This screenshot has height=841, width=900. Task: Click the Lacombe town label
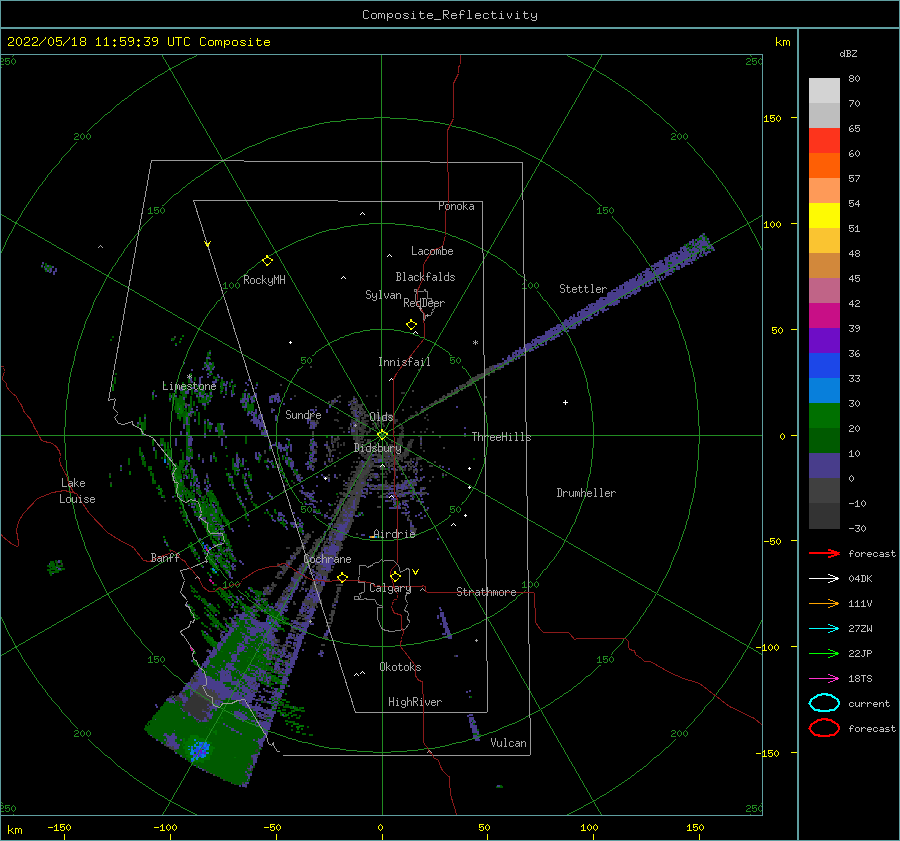(x=432, y=251)
